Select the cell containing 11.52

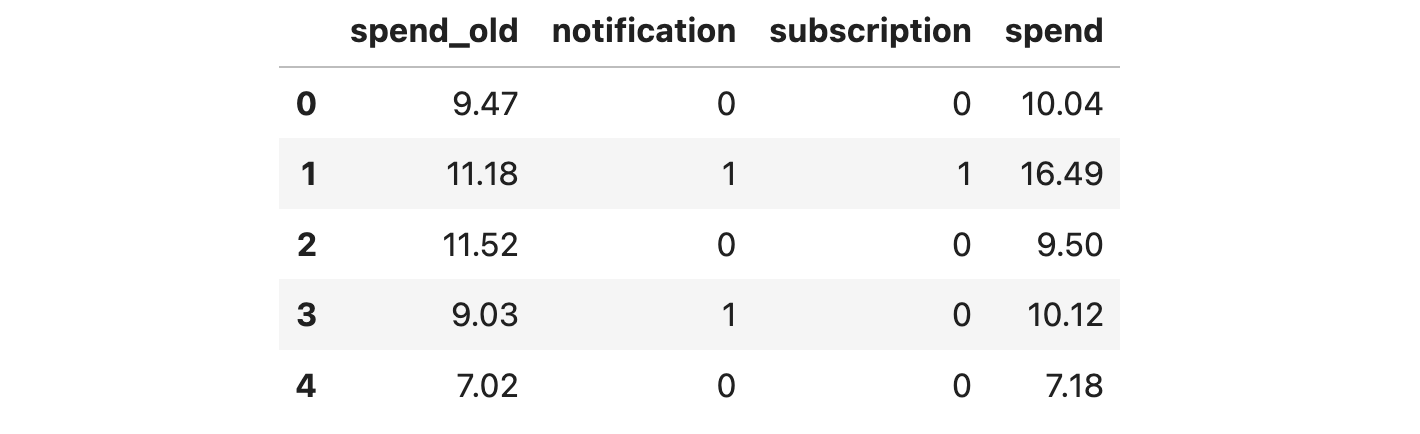(480, 245)
